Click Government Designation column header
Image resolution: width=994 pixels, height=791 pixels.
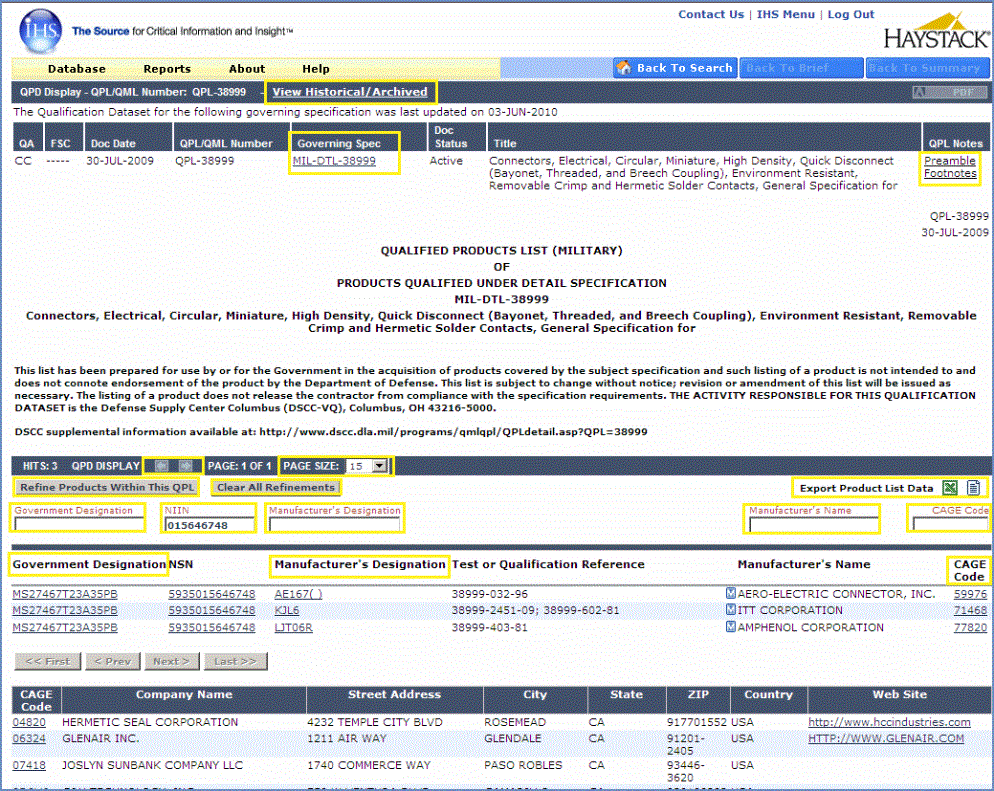point(89,564)
